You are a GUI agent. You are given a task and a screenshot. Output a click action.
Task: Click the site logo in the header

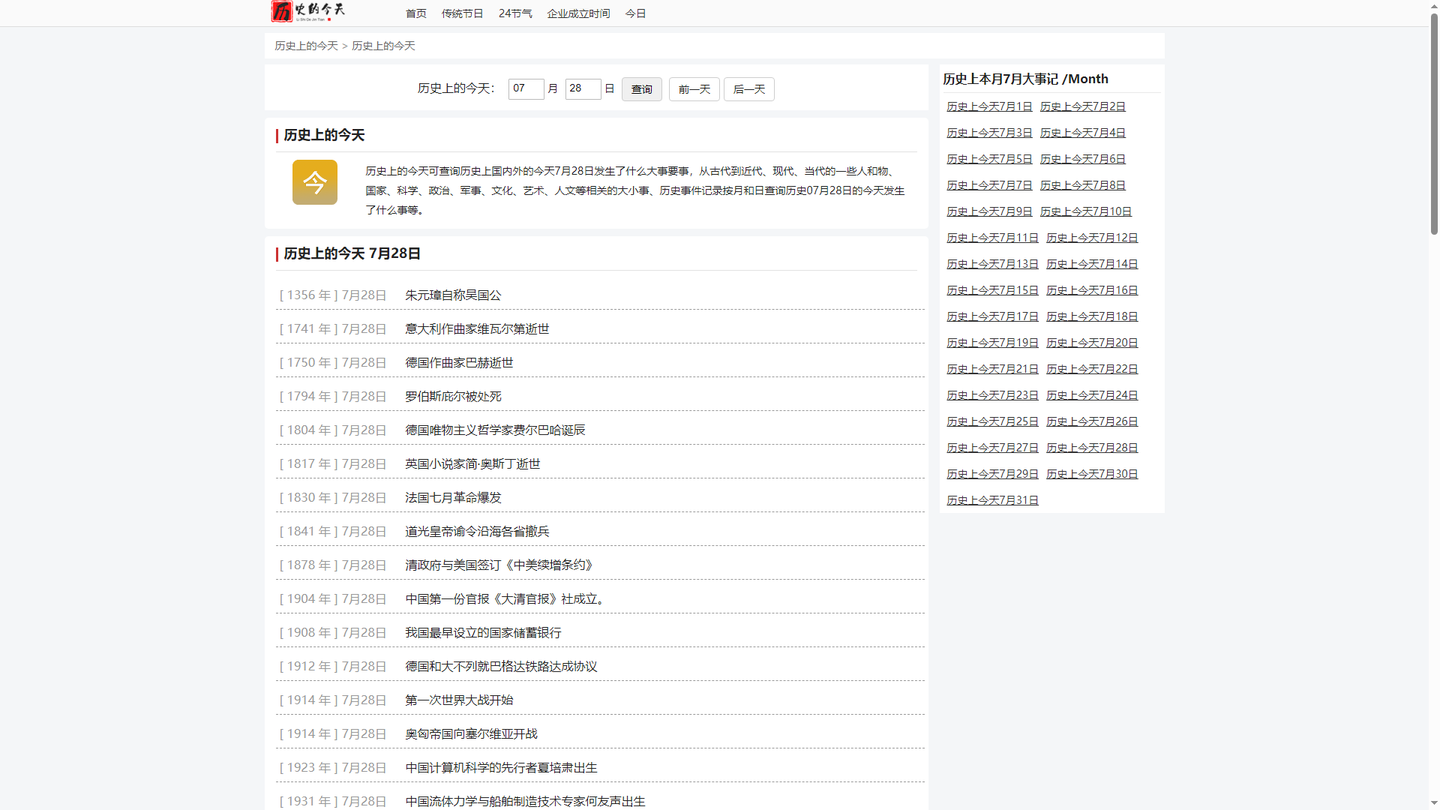coord(309,11)
